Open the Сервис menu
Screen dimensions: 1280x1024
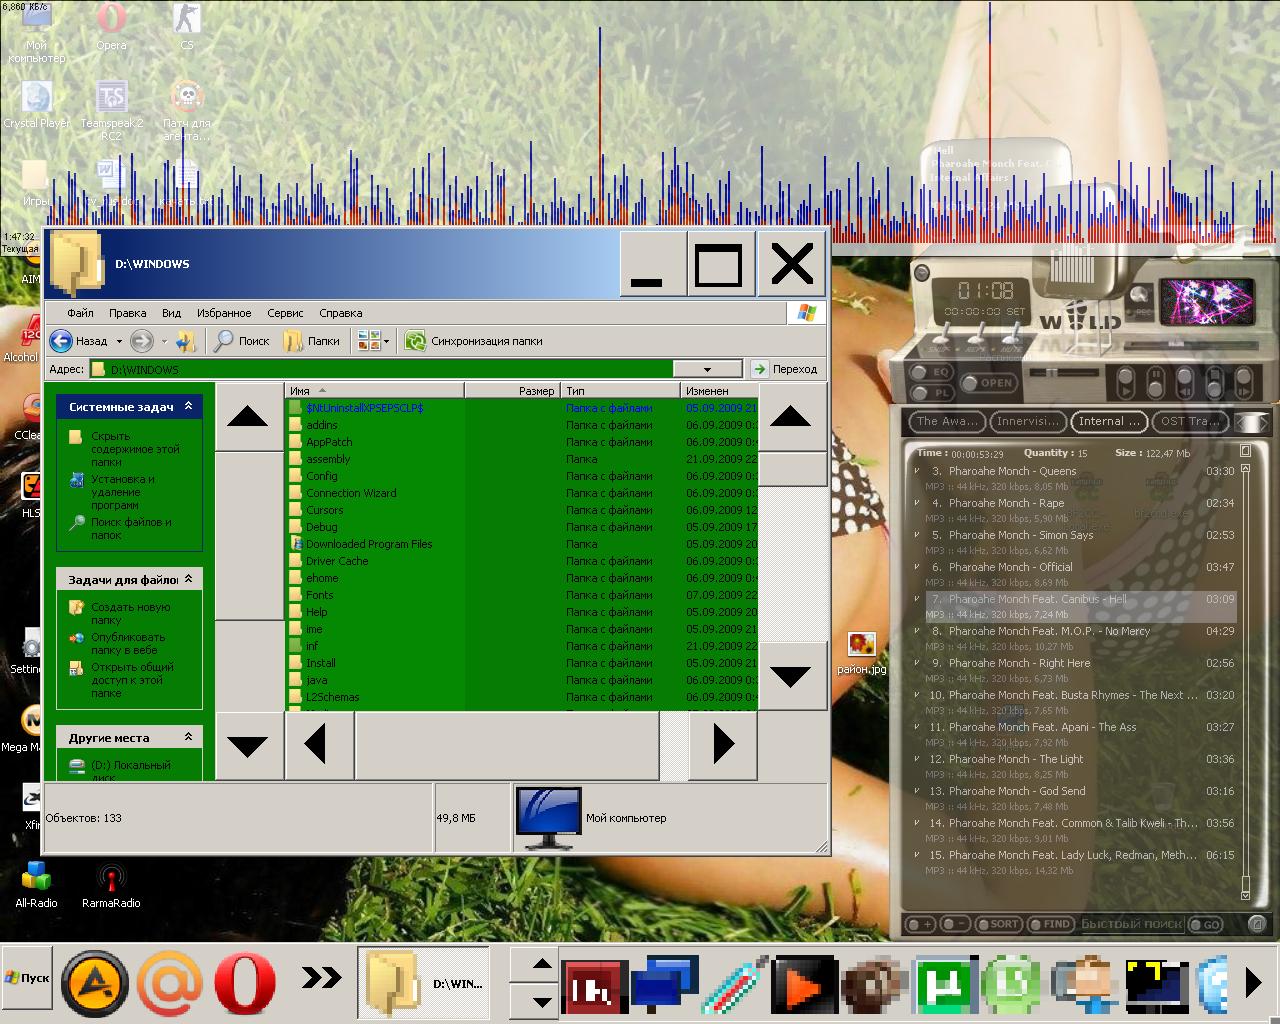[285, 313]
